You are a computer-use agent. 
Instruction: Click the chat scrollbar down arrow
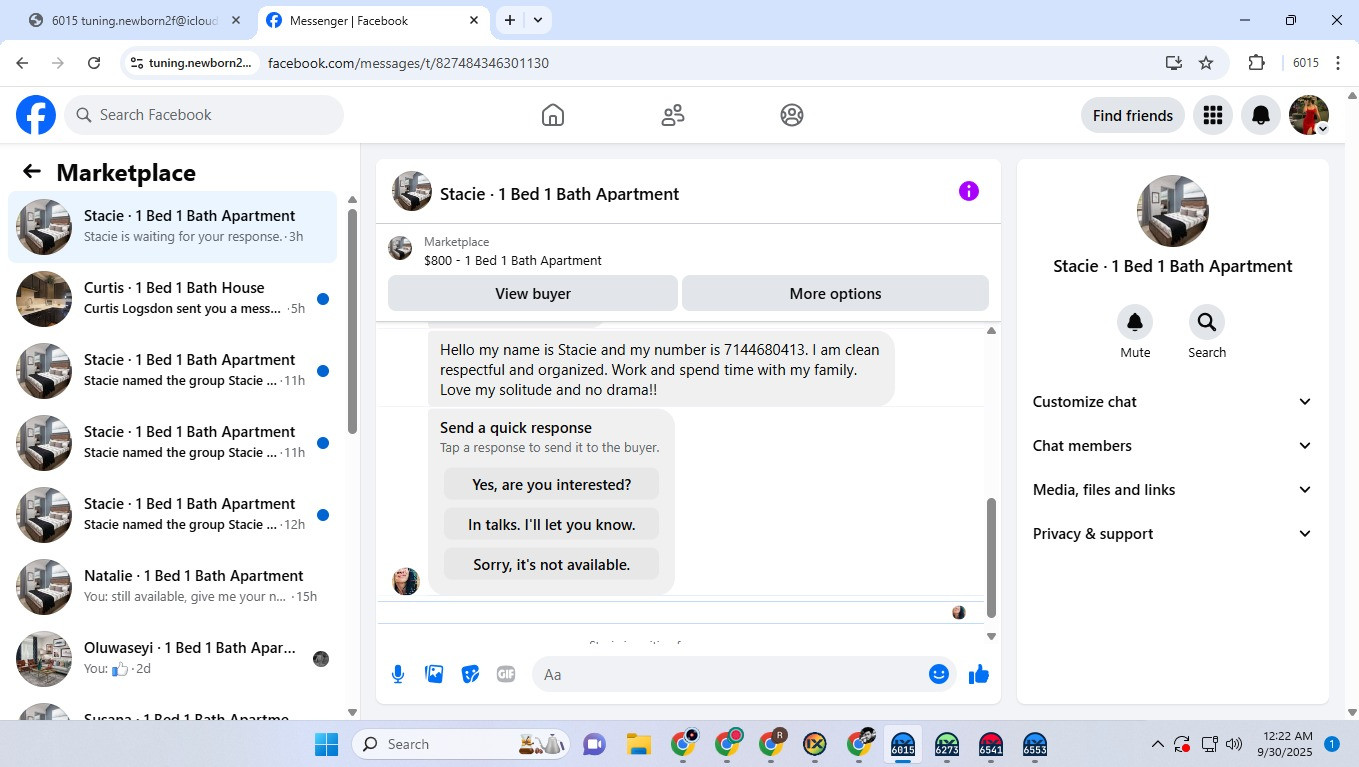992,636
